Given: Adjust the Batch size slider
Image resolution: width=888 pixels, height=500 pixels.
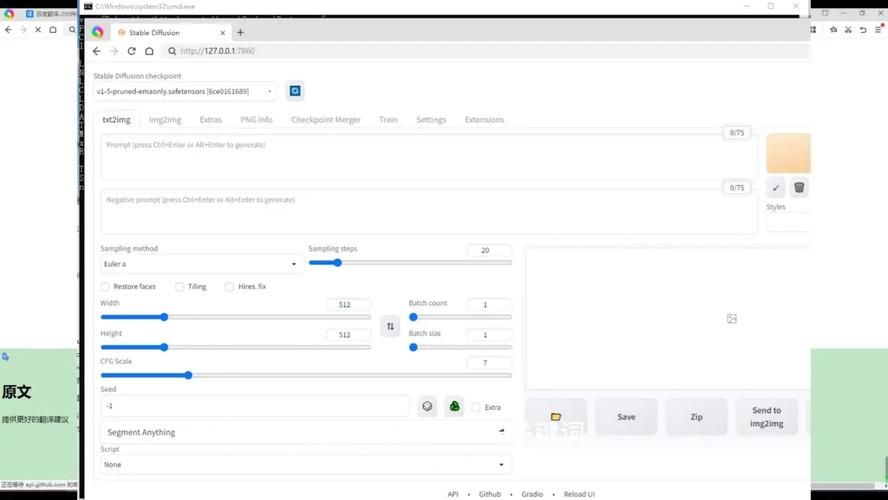Looking at the screenshot, I should pos(460,347).
